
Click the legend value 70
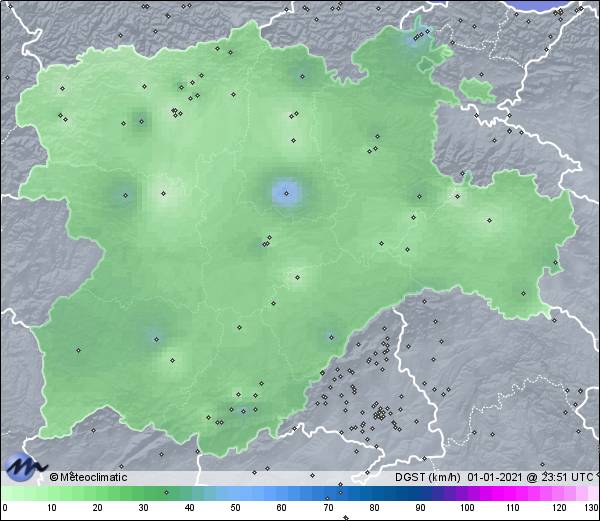coord(328,508)
